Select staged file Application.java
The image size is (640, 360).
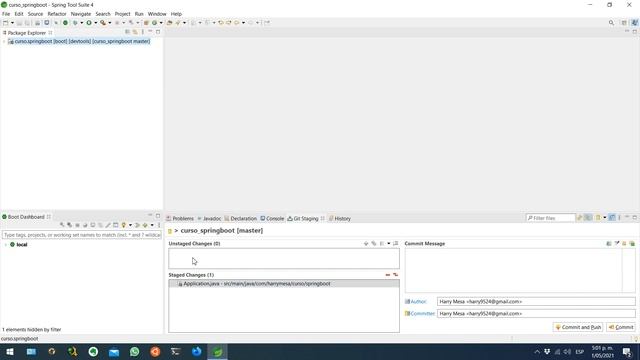point(284,283)
